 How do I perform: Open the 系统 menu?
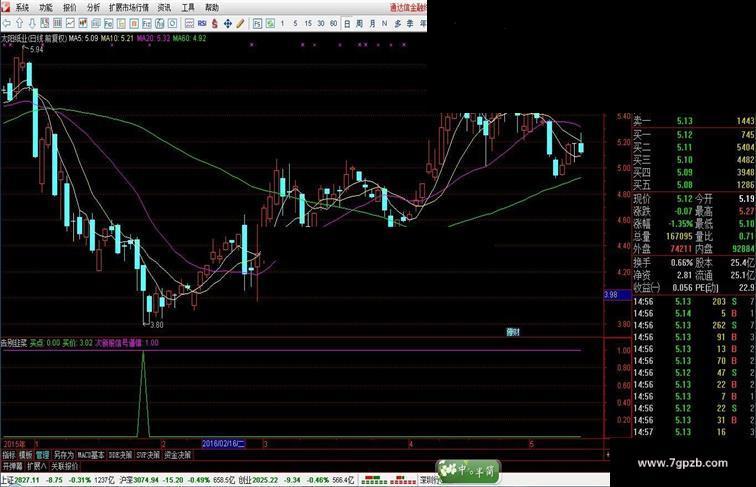click(x=22, y=7)
